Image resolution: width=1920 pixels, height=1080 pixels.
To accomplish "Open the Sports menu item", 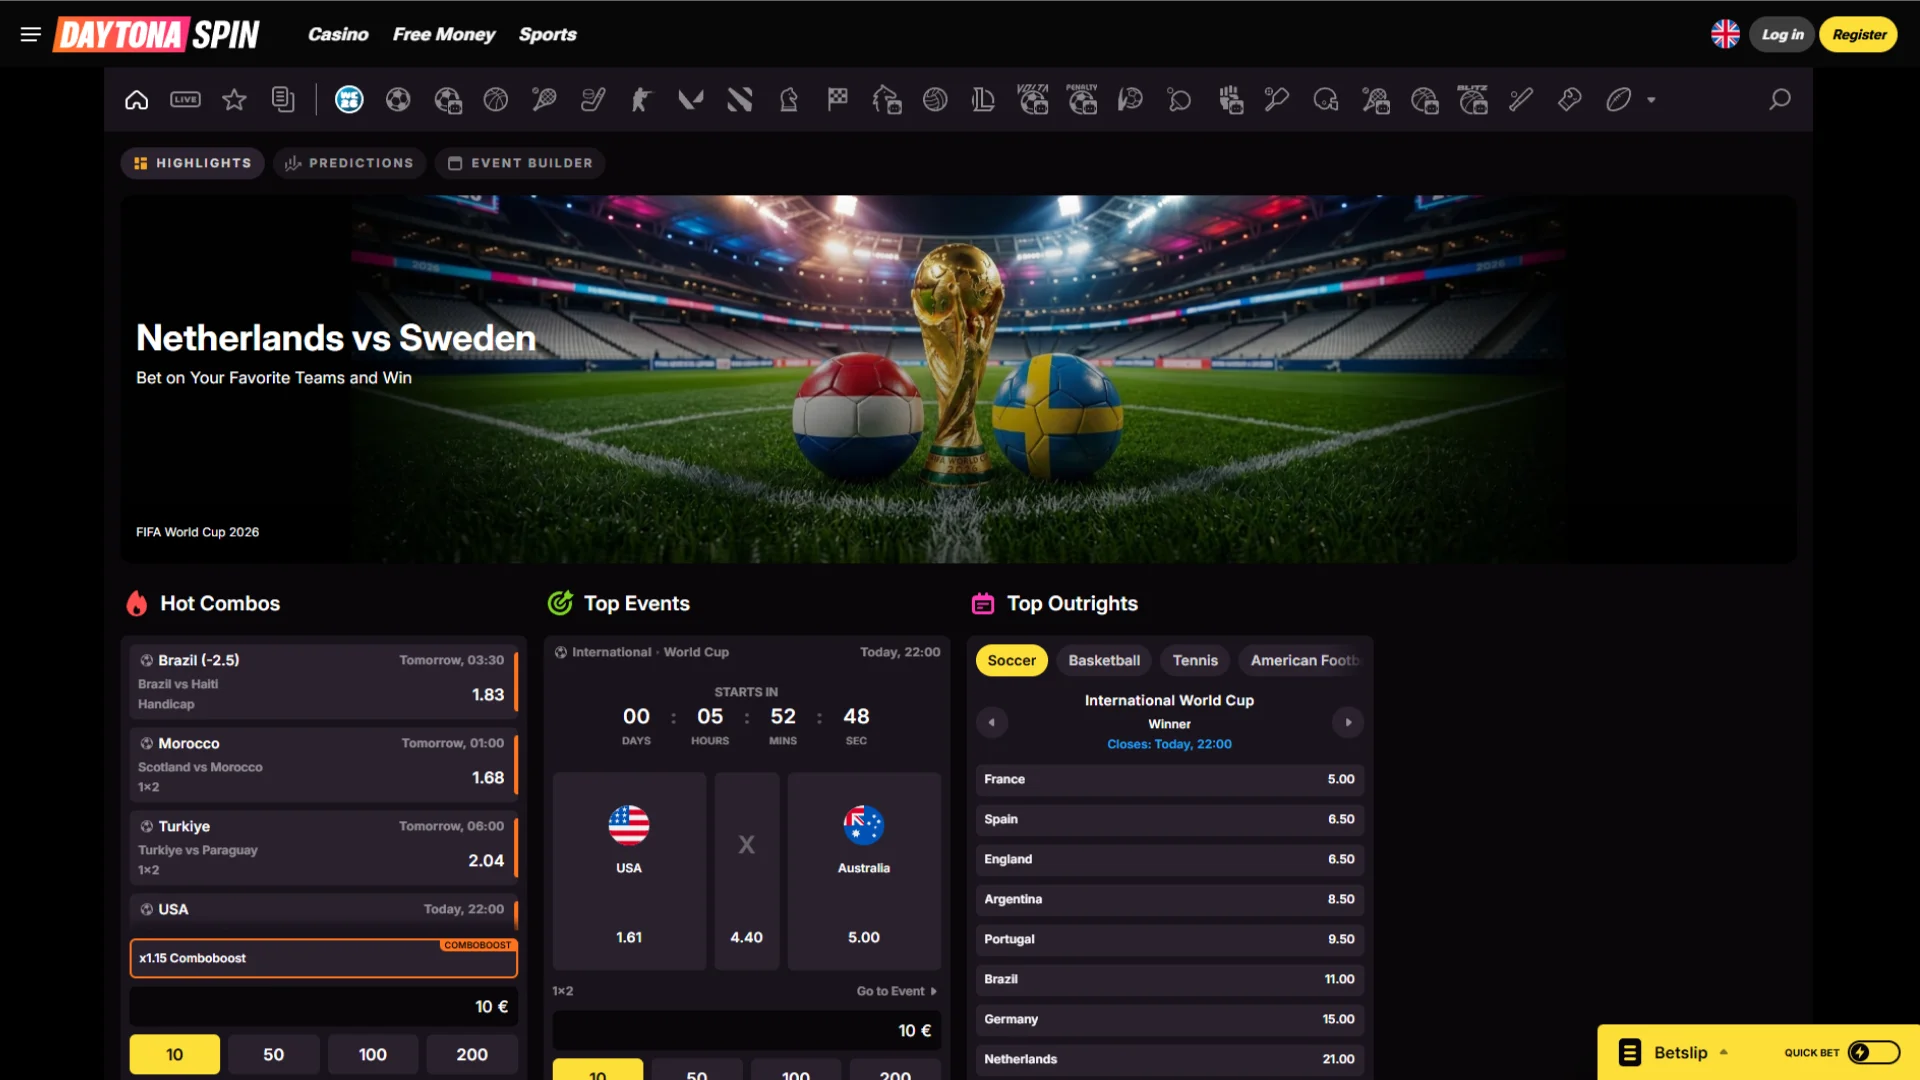I will [547, 34].
